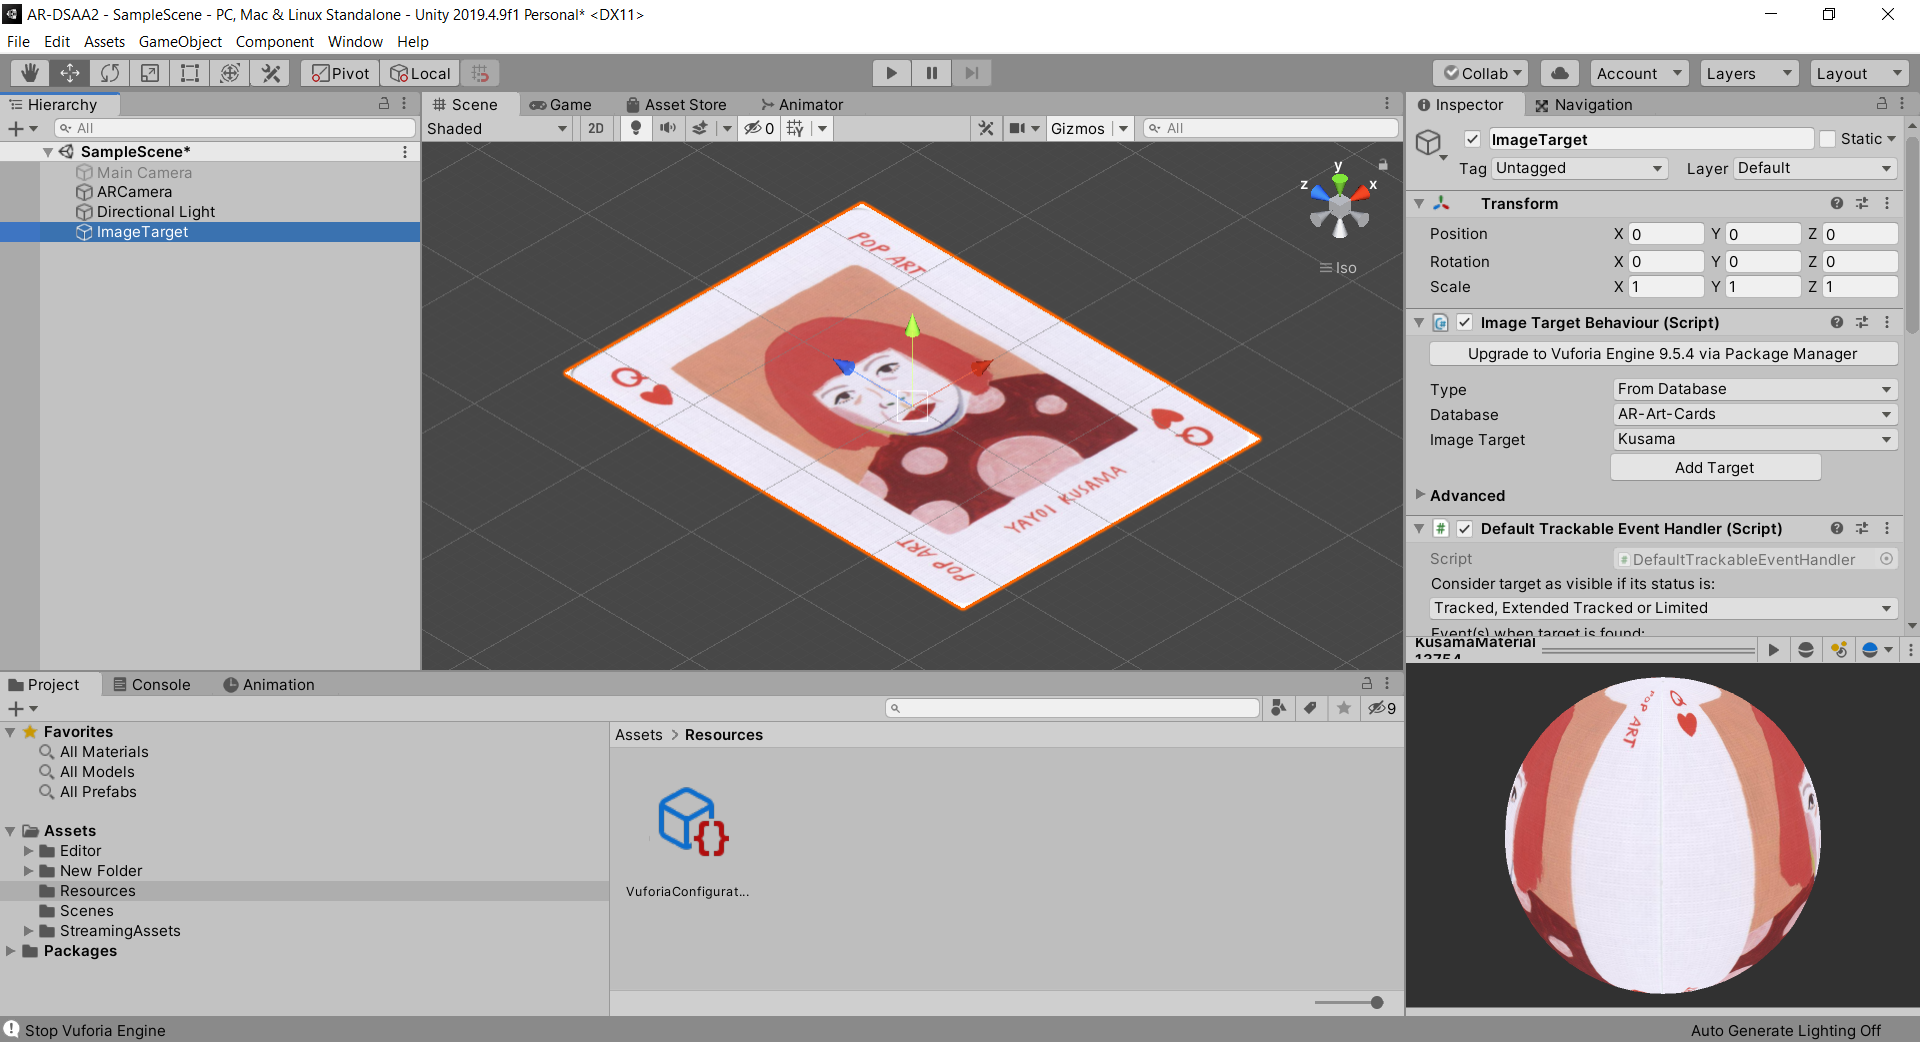
Task: Open the cloud services button
Action: 1559,73
